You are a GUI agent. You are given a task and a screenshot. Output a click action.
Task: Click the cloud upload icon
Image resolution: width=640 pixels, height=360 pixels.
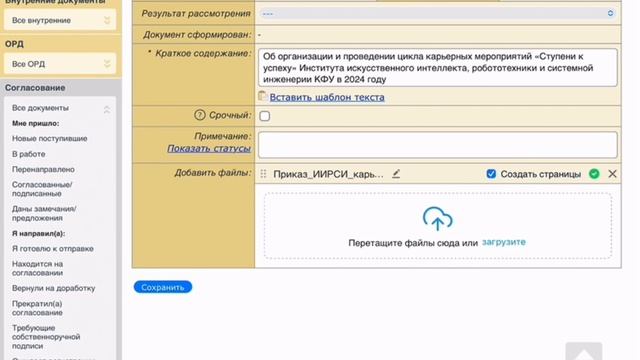click(438, 219)
